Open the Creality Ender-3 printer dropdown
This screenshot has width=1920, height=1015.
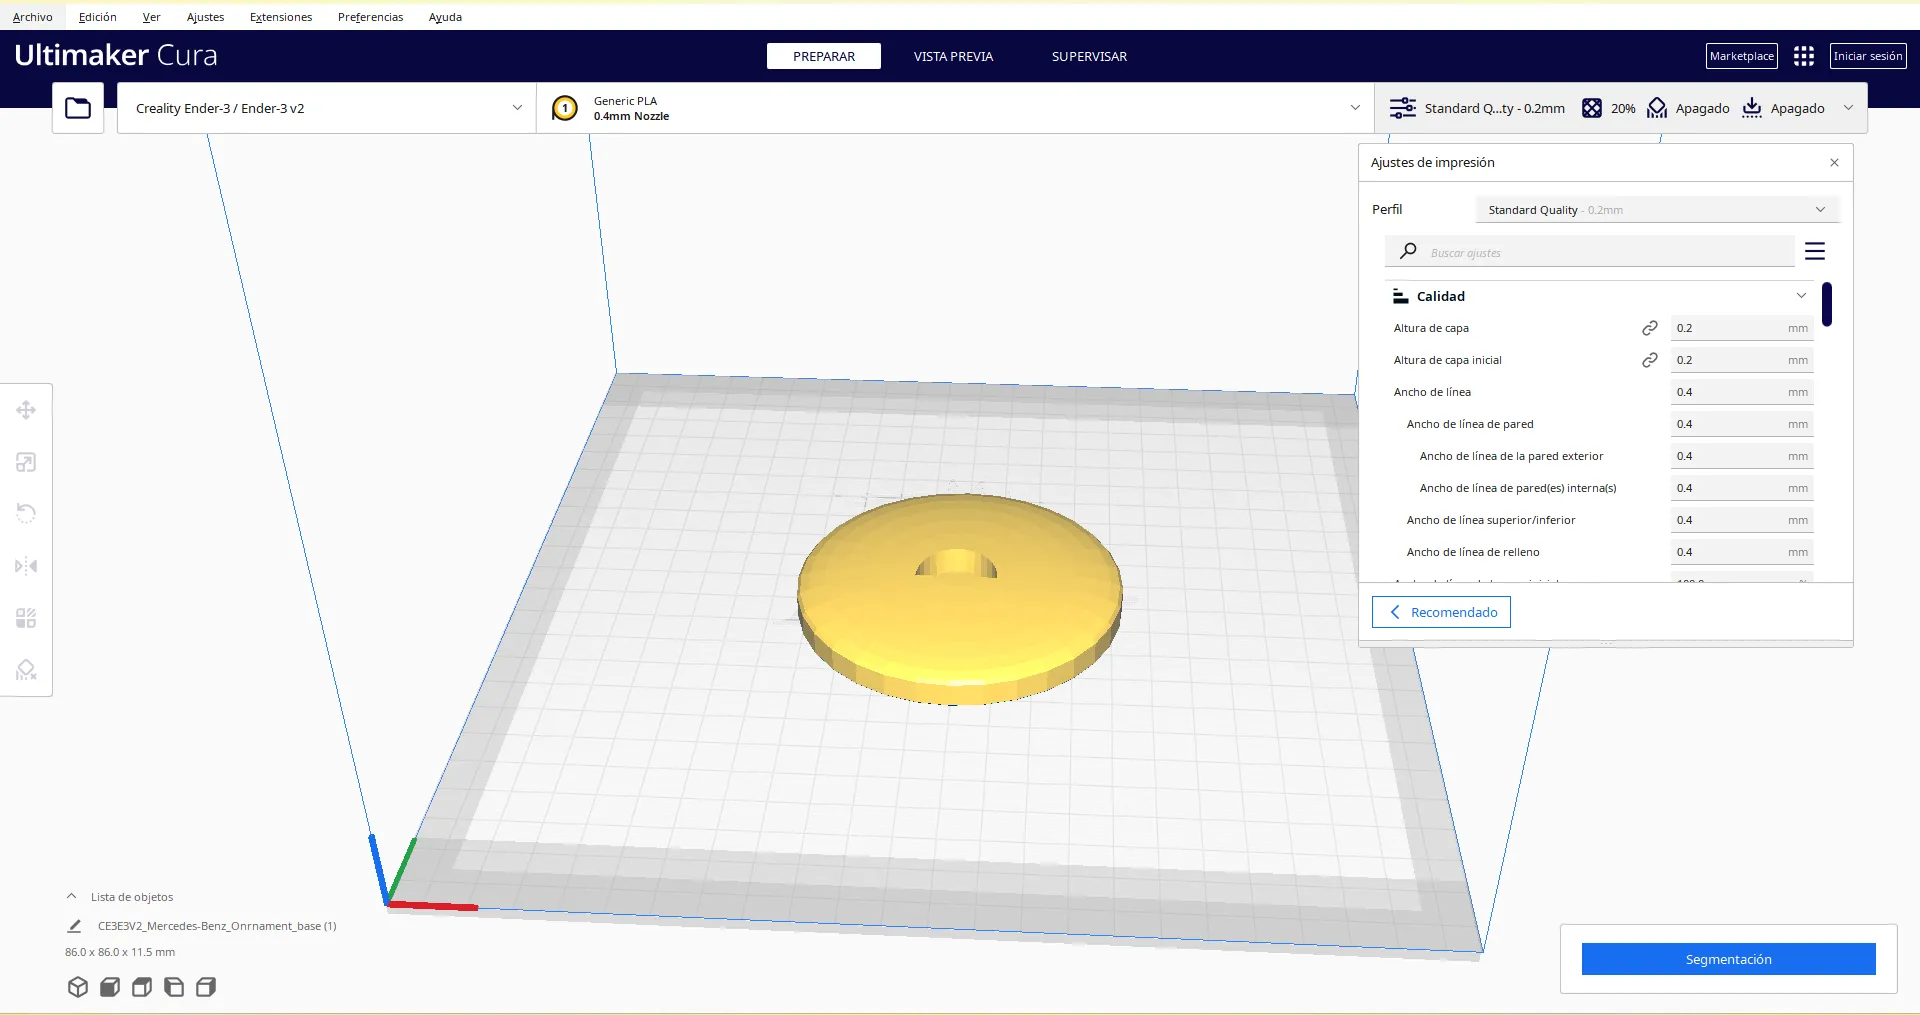(x=327, y=108)
